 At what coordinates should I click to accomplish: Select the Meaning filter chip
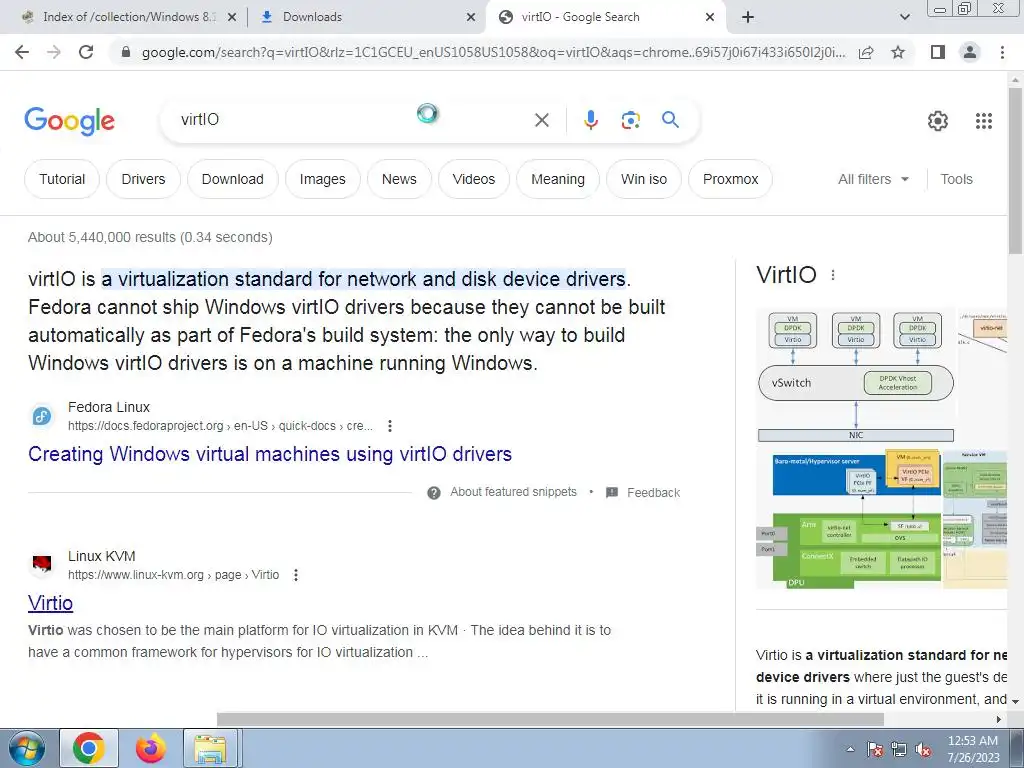click(558, 179)
